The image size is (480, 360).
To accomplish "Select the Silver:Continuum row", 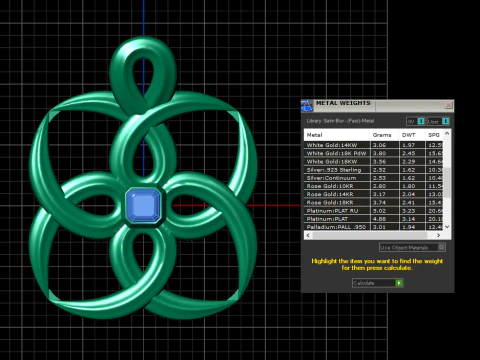I will [x=374, y=178].
